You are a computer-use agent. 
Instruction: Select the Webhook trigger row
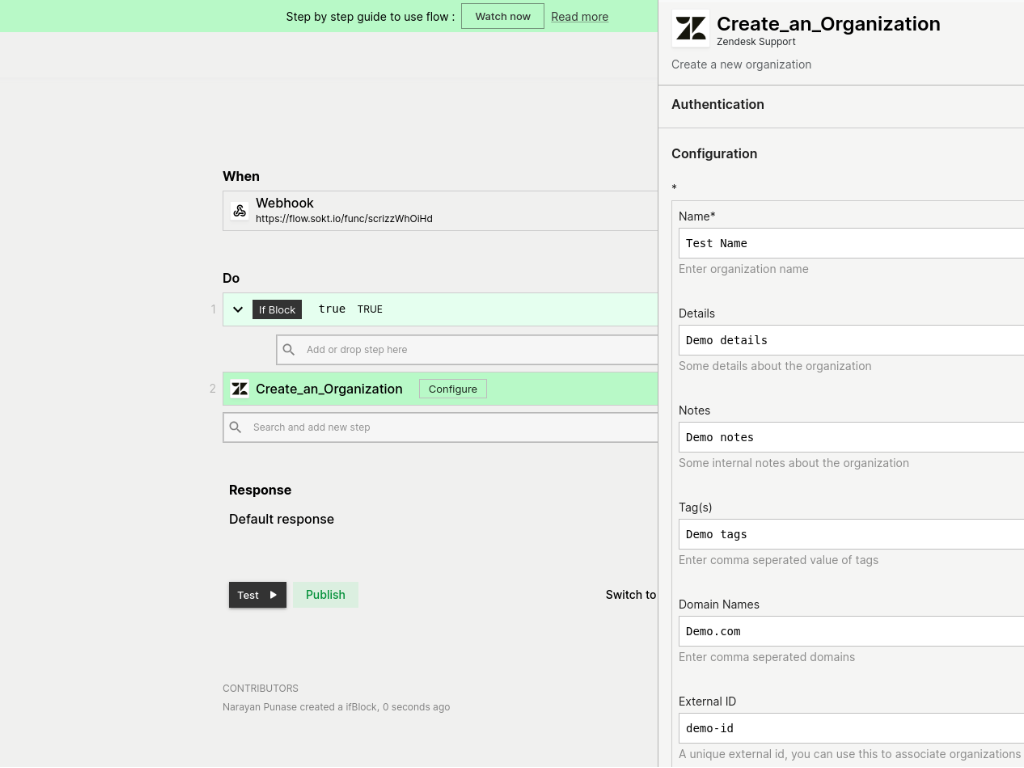tap(440, 211)
